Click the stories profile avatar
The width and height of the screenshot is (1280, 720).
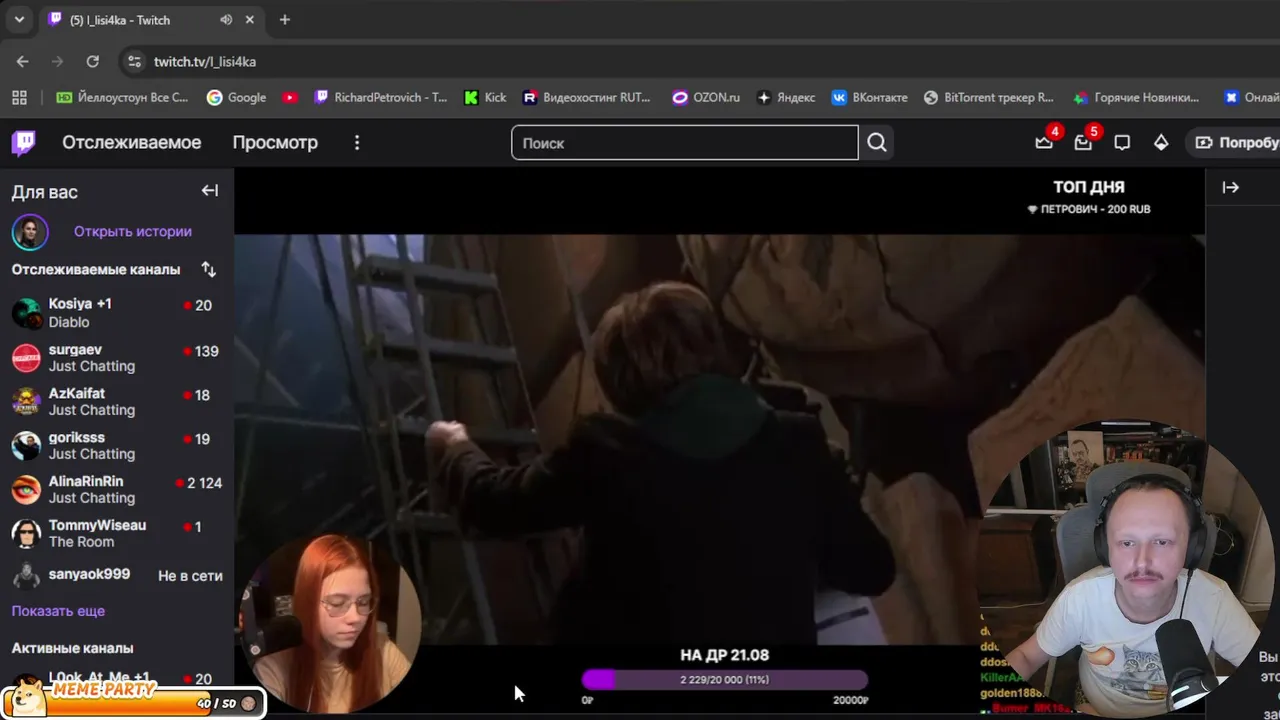click(x=30, y=232)
